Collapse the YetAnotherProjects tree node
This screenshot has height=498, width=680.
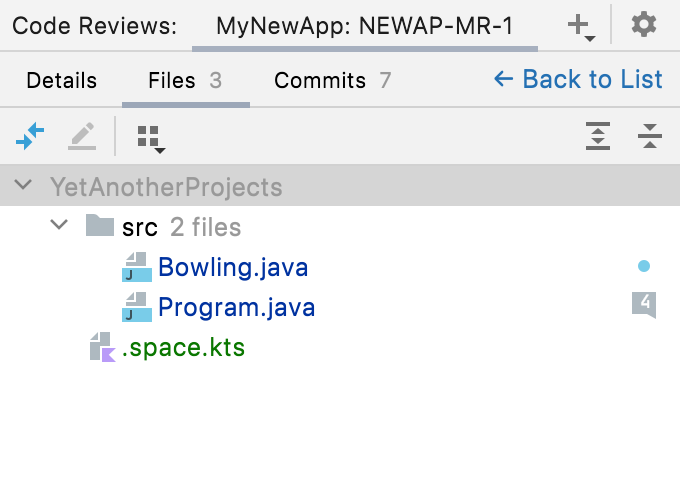(x=22, y=187)
